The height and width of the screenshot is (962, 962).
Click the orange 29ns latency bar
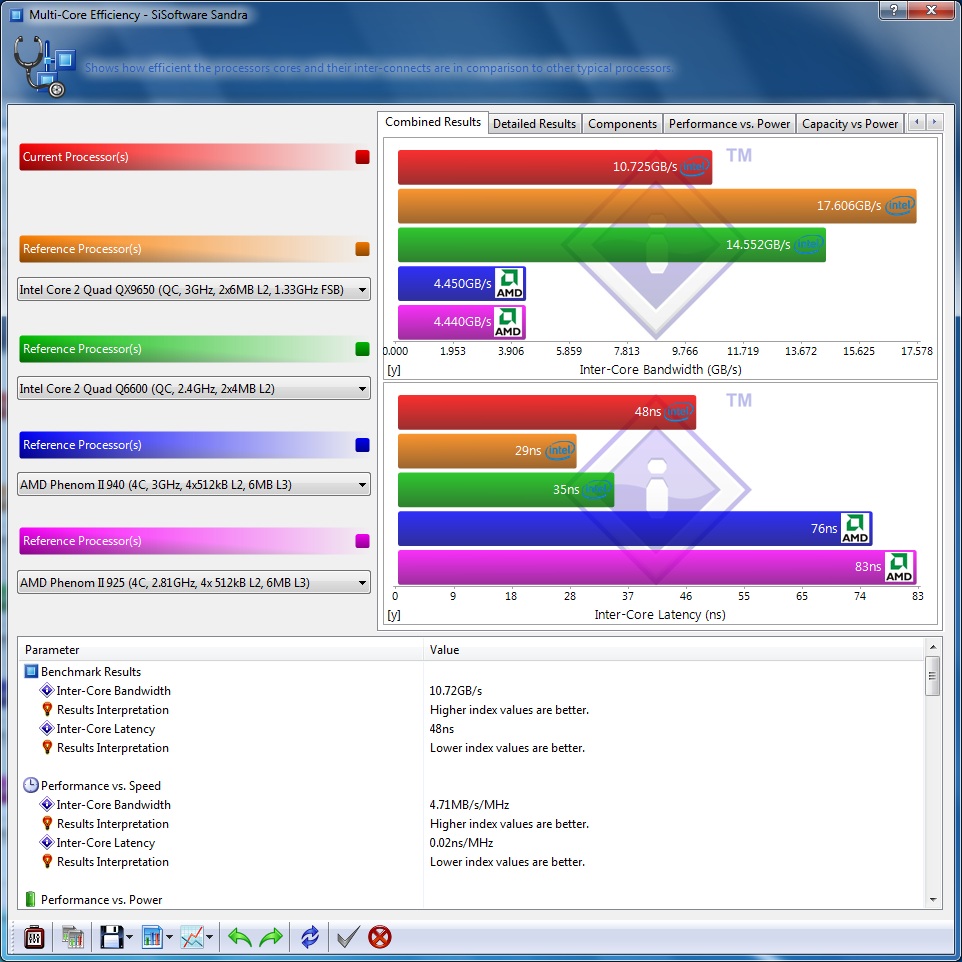[x=487, y=451]
